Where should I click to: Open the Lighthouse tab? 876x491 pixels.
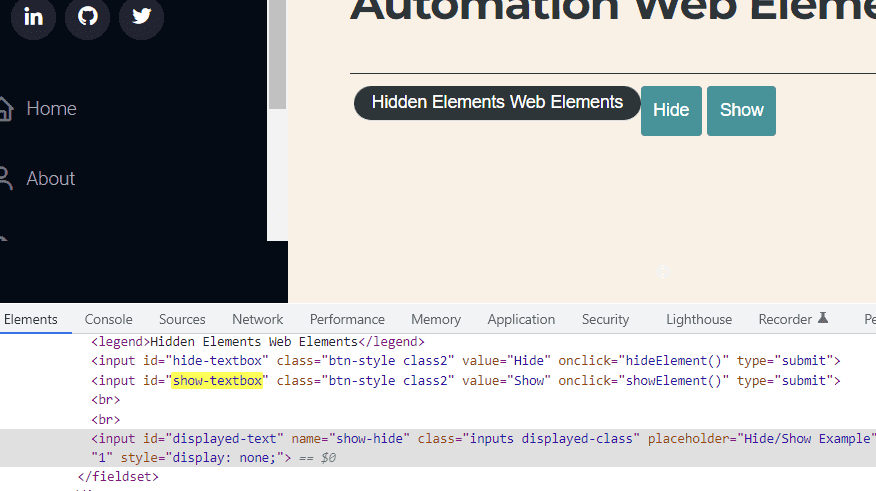[699, 319]
